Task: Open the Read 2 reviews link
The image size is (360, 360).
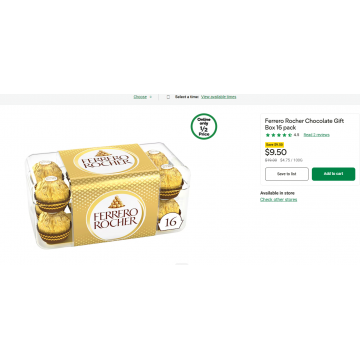Action: click(316, 135)
